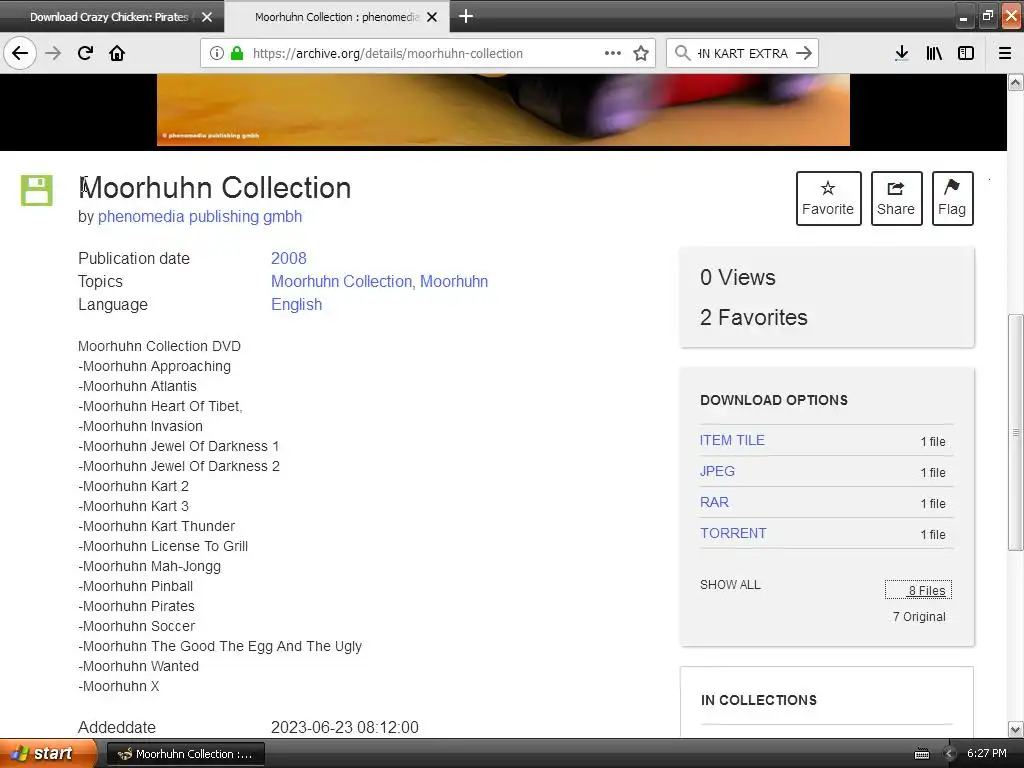Open the Library bookshelf icon

[934, 53]
